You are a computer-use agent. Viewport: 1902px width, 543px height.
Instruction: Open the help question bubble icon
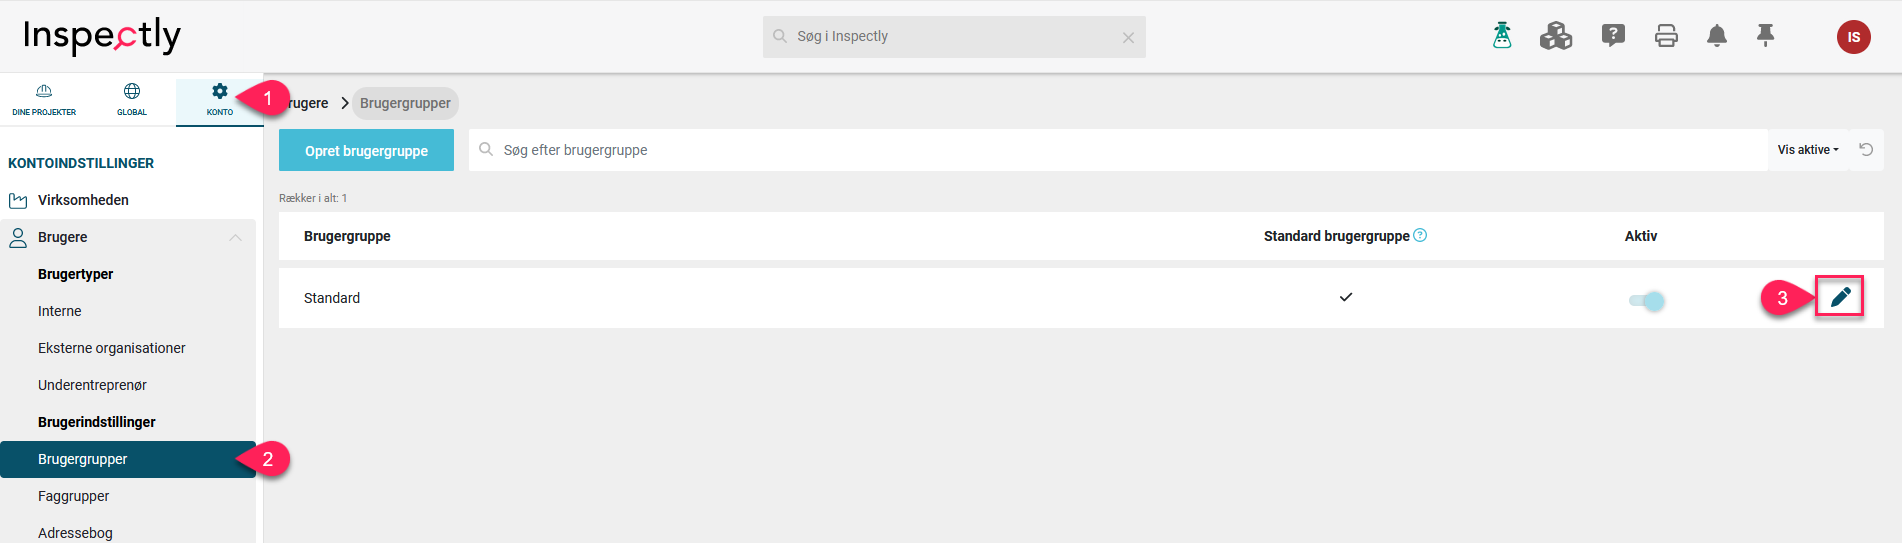click(1613, 36)
